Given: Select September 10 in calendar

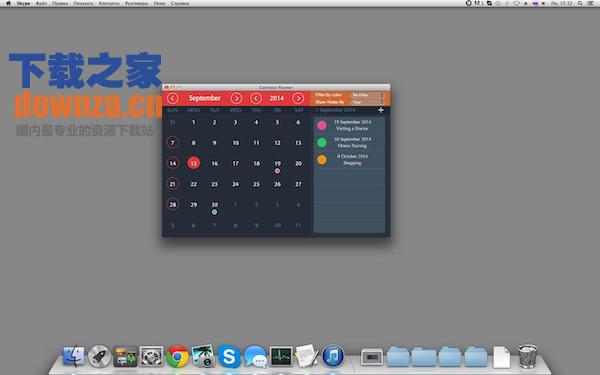Looking at the screenshot, I should (236, 143).
